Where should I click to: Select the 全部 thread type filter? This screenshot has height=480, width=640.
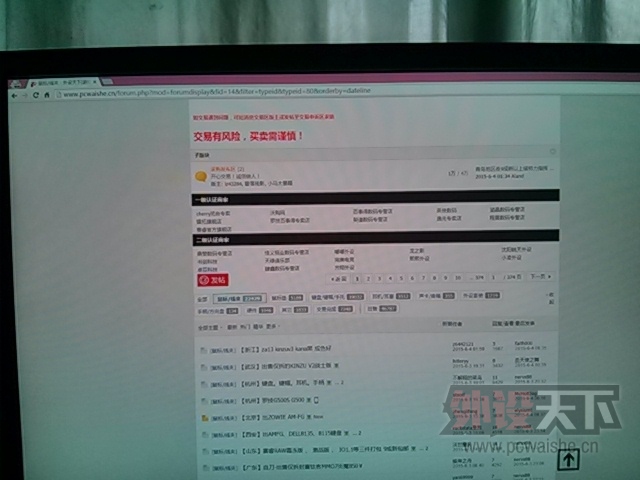click(x=202, y=297)
